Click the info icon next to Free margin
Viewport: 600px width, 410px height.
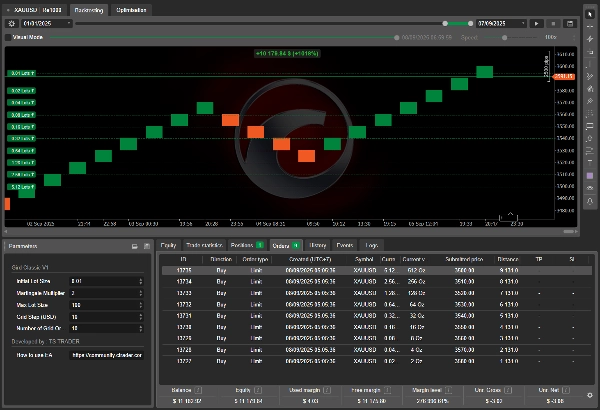[387, 390]
